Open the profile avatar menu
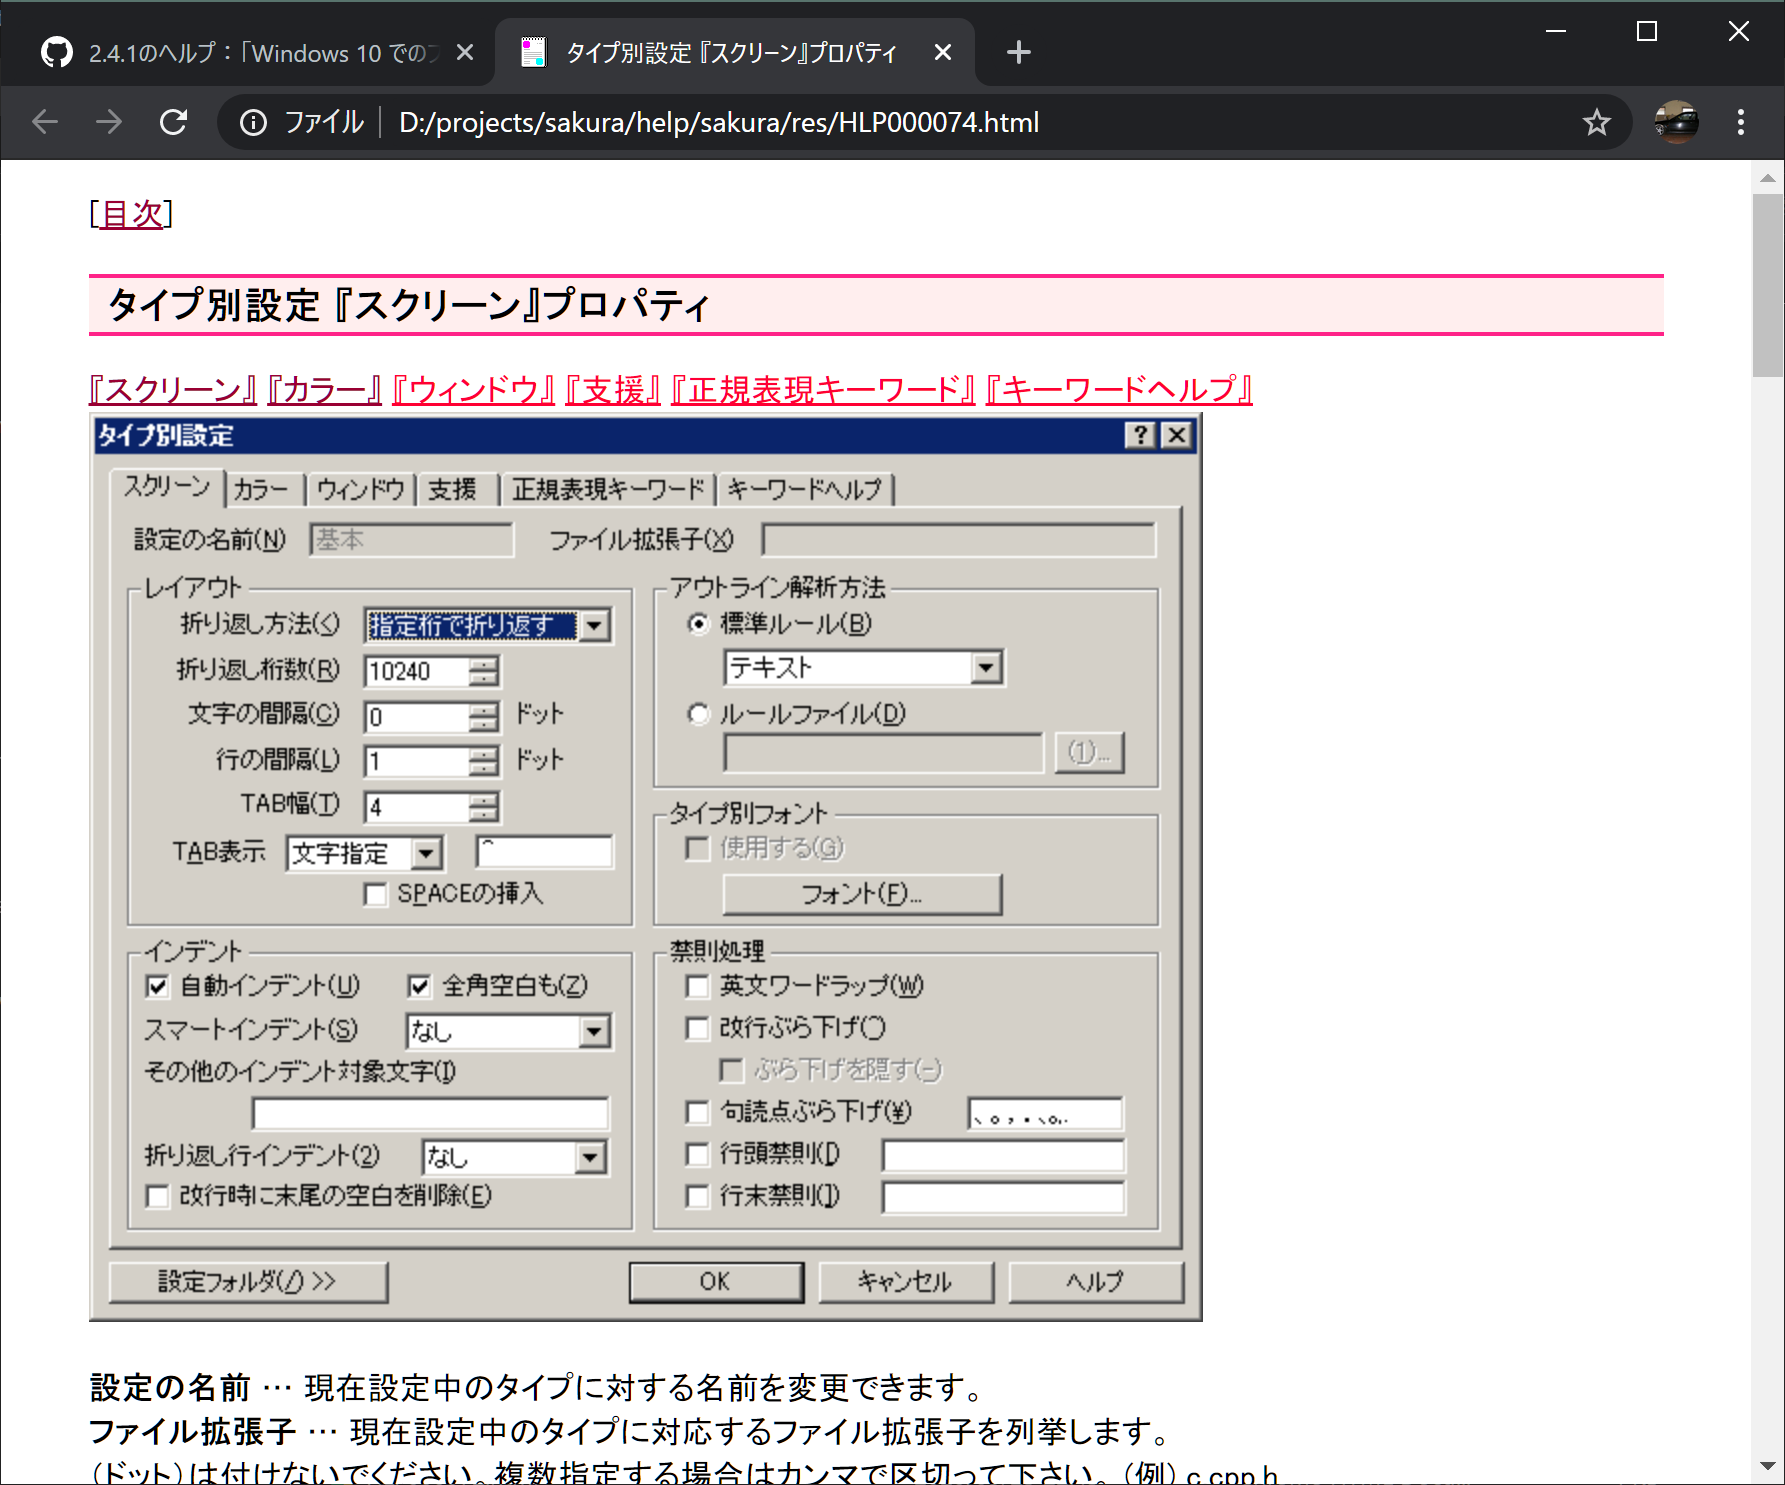Image resolution: width=1785 pixels, height=1485 pixels. coord(1676,122)
